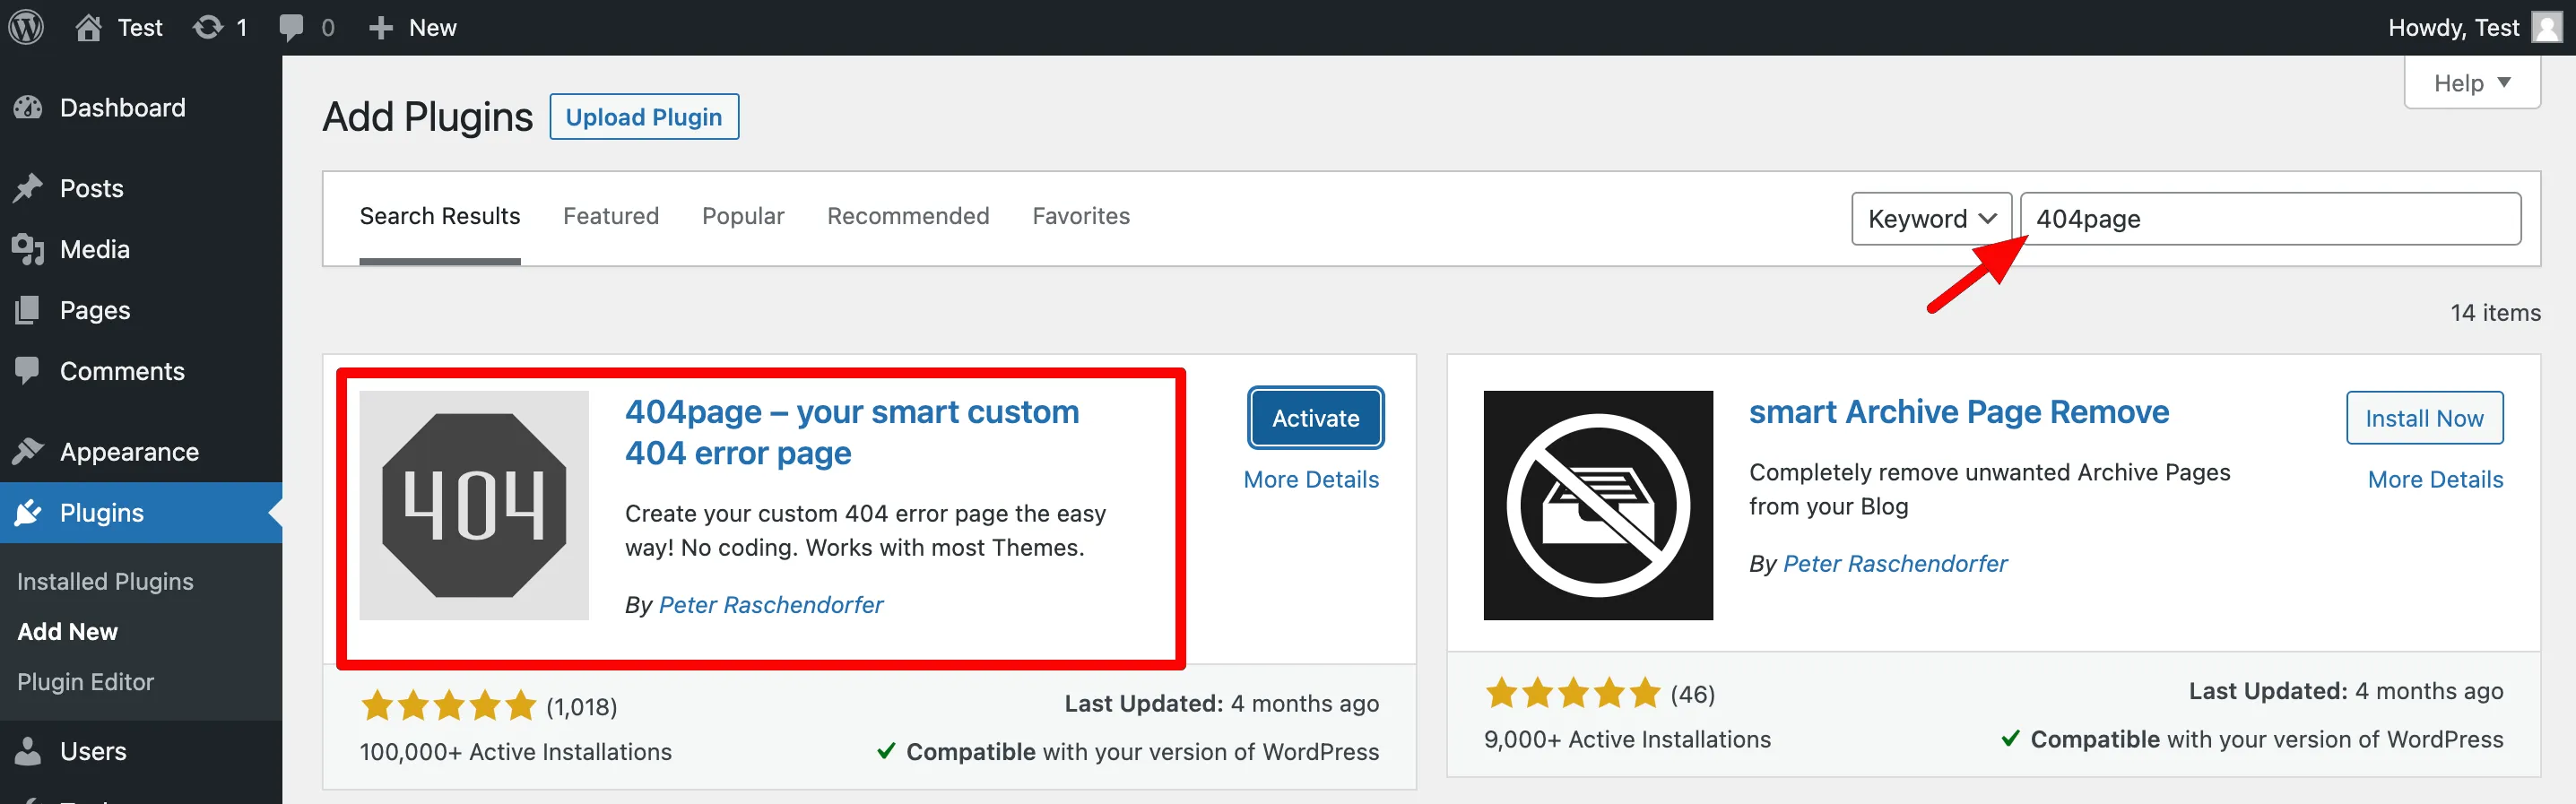The height and width of the screenshot is (804, 2576).
Task: Click the Appearance paintbrush icon
Action: pos(28,452)
